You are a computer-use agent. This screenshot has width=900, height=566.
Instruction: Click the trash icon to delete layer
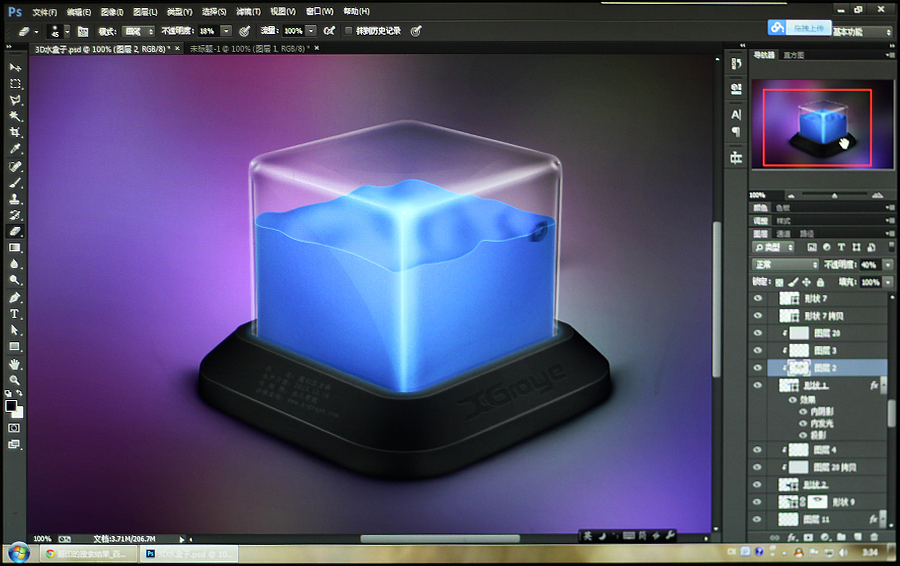point(874,537)
